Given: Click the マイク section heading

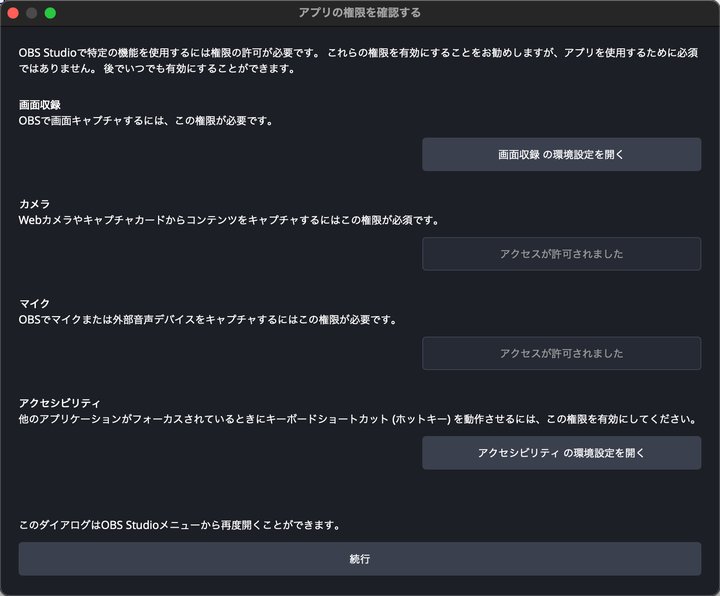Looking at the screenshot, I should (34, 303).
